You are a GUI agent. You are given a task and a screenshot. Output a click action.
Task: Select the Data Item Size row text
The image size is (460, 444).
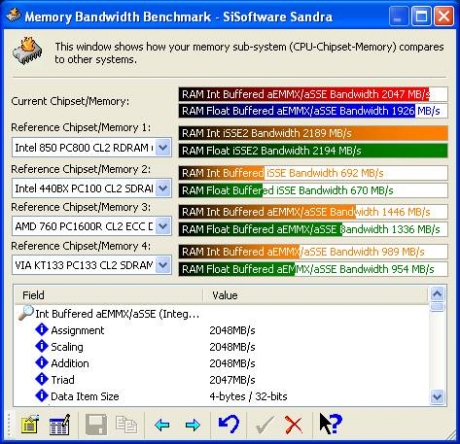click(85, 396)
